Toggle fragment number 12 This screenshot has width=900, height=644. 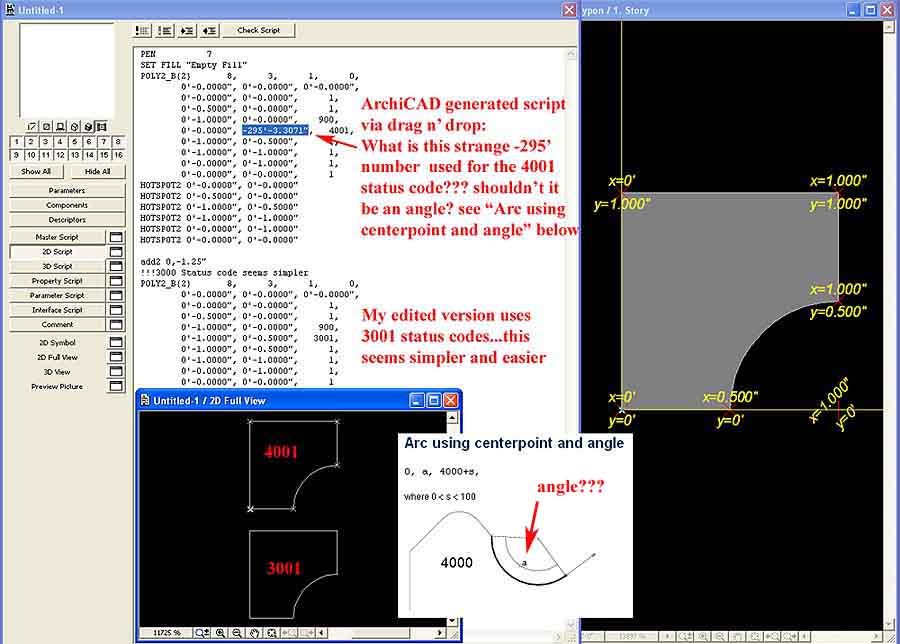coord(60,155)
